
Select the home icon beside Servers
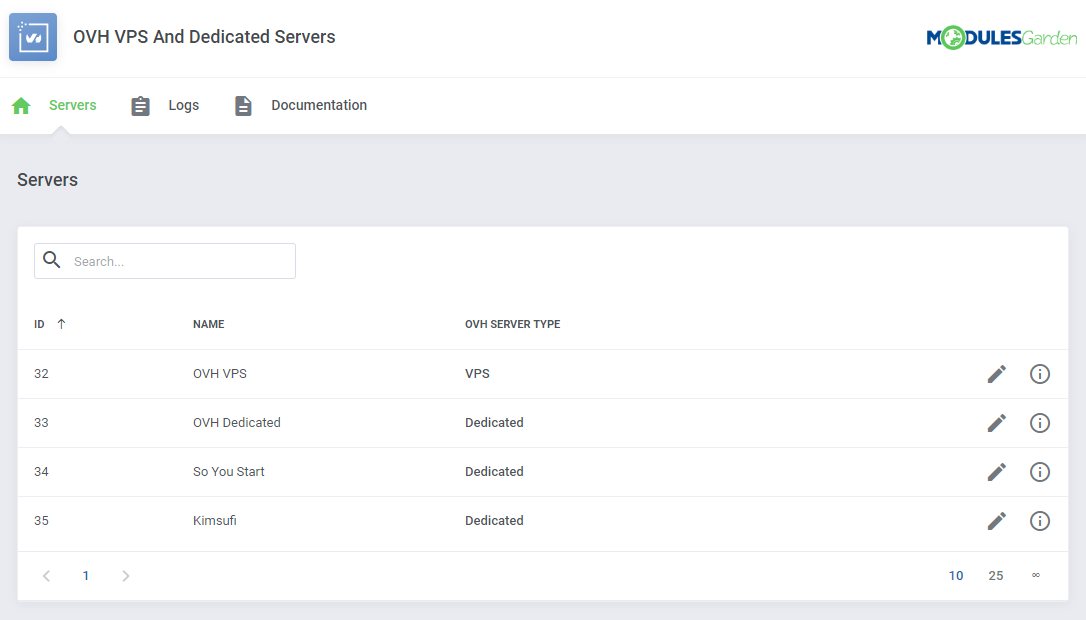21,105
